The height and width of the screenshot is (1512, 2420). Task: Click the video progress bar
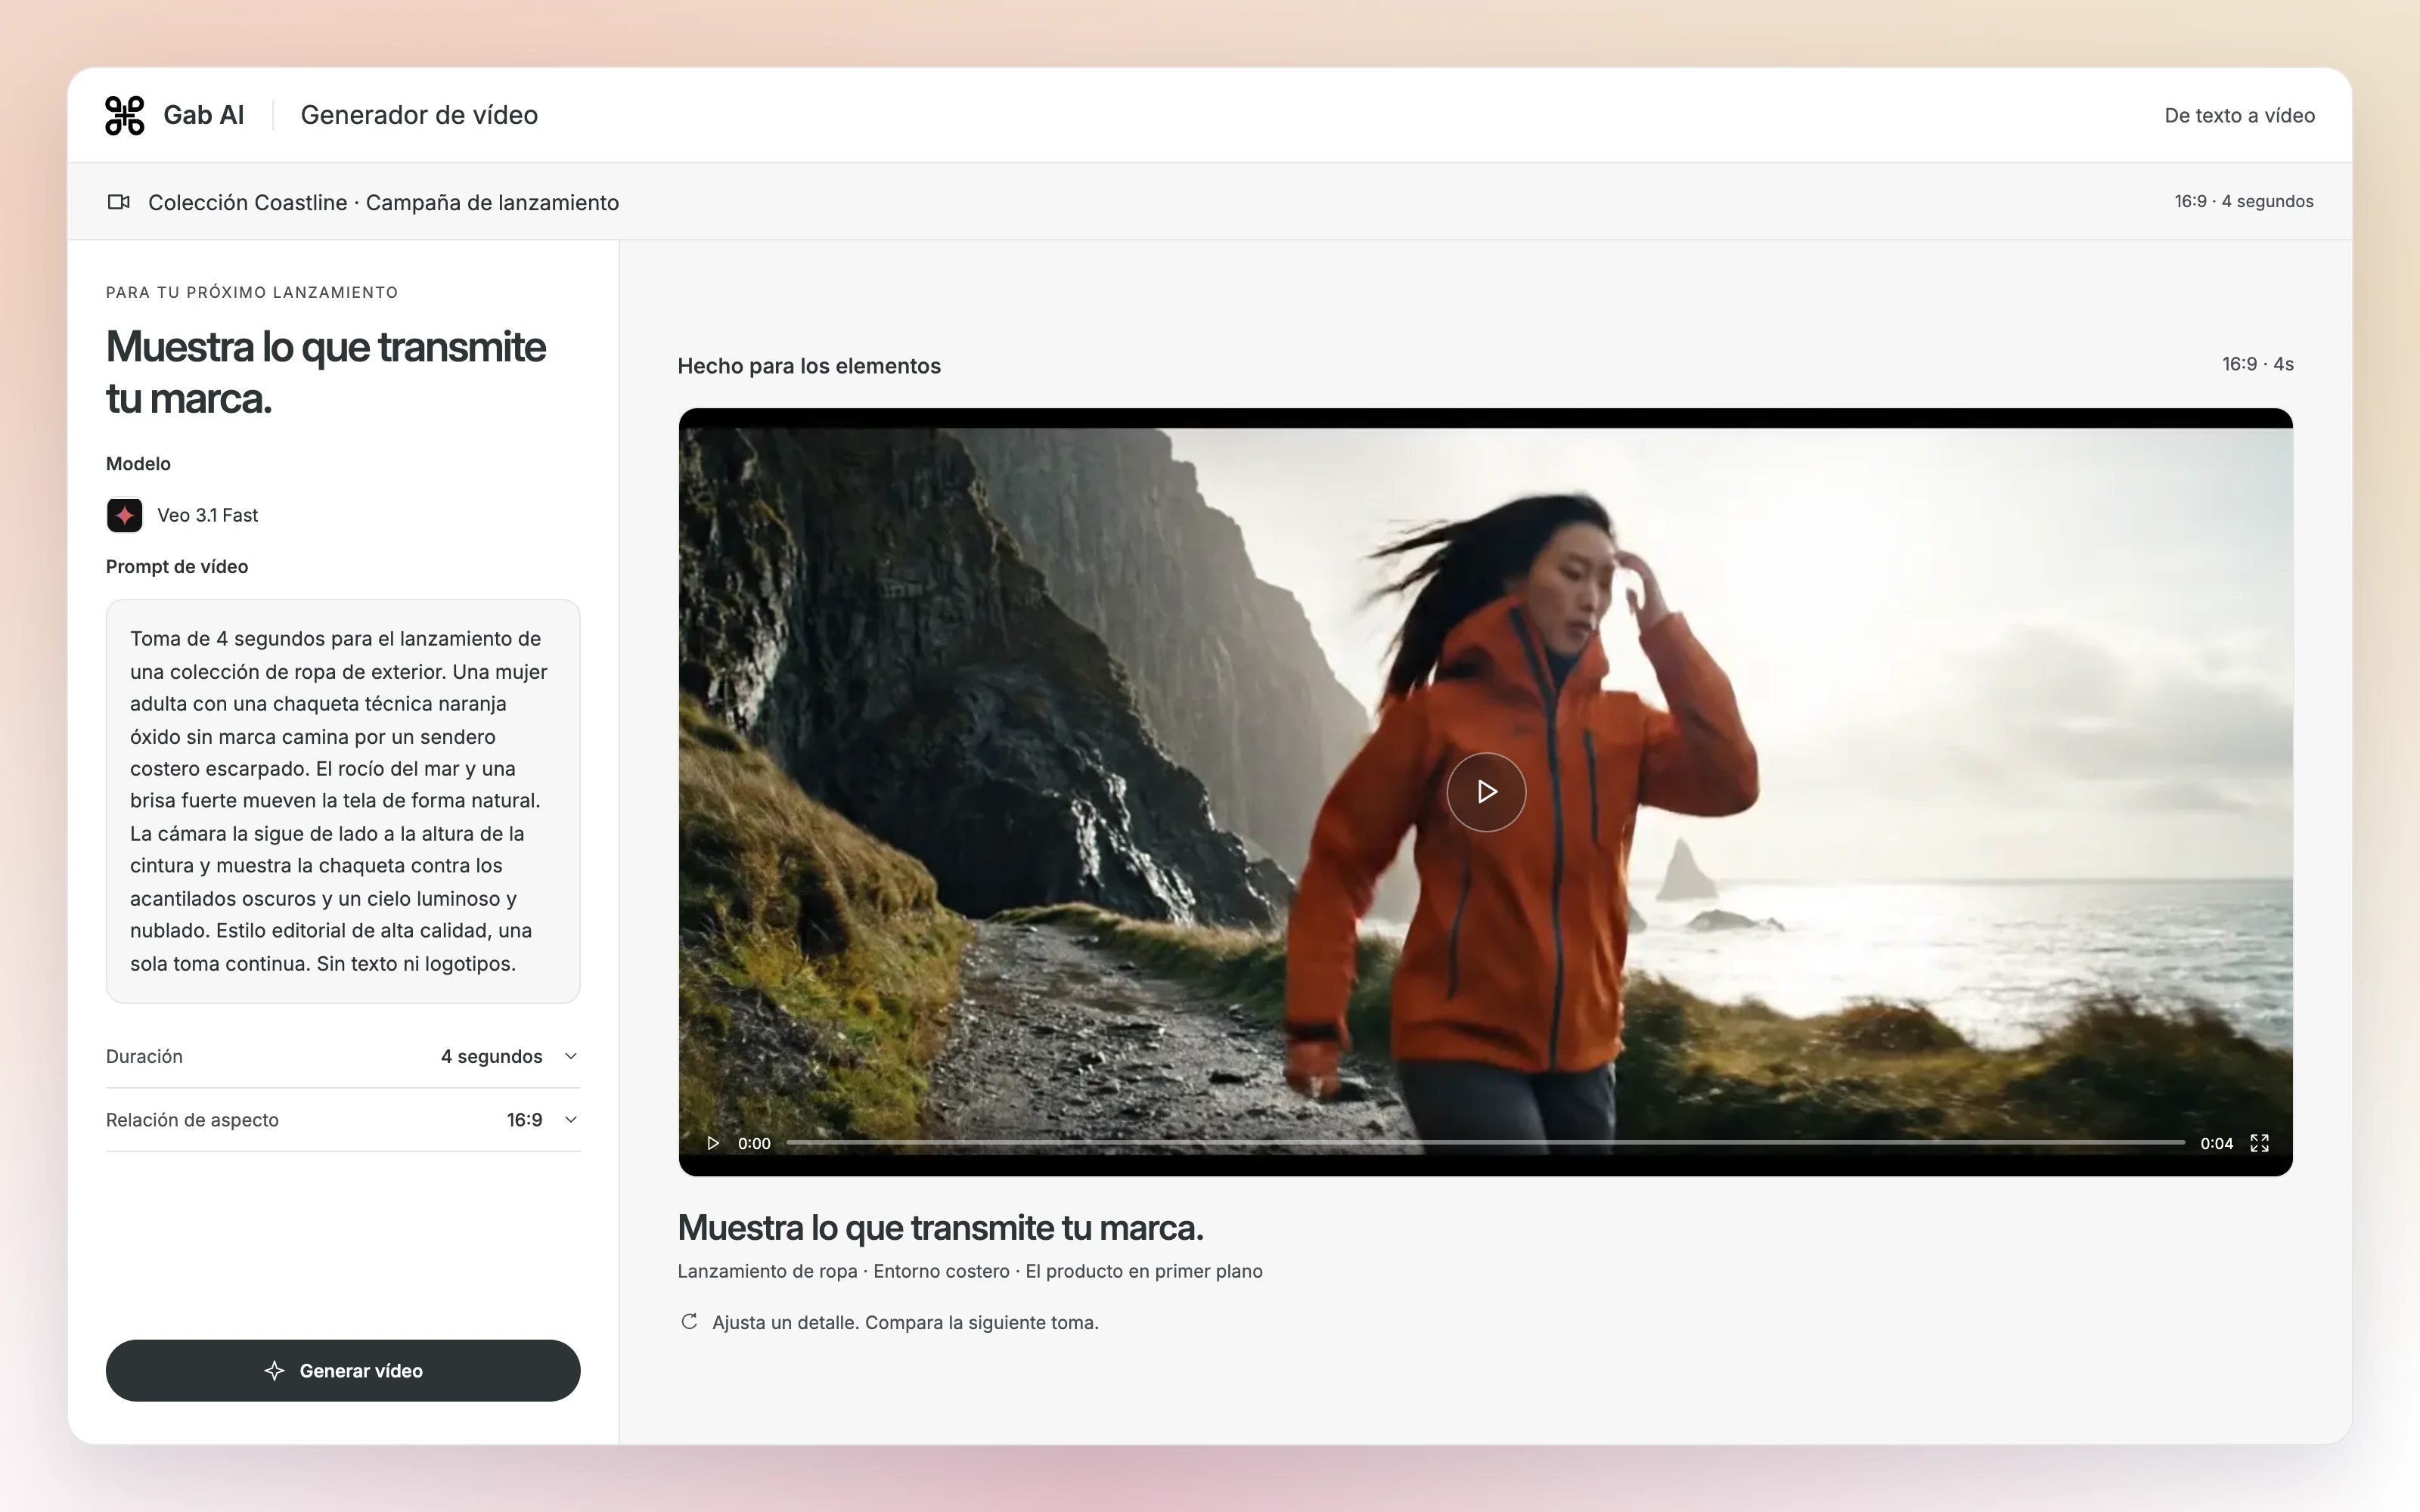coord(1485,1143)
